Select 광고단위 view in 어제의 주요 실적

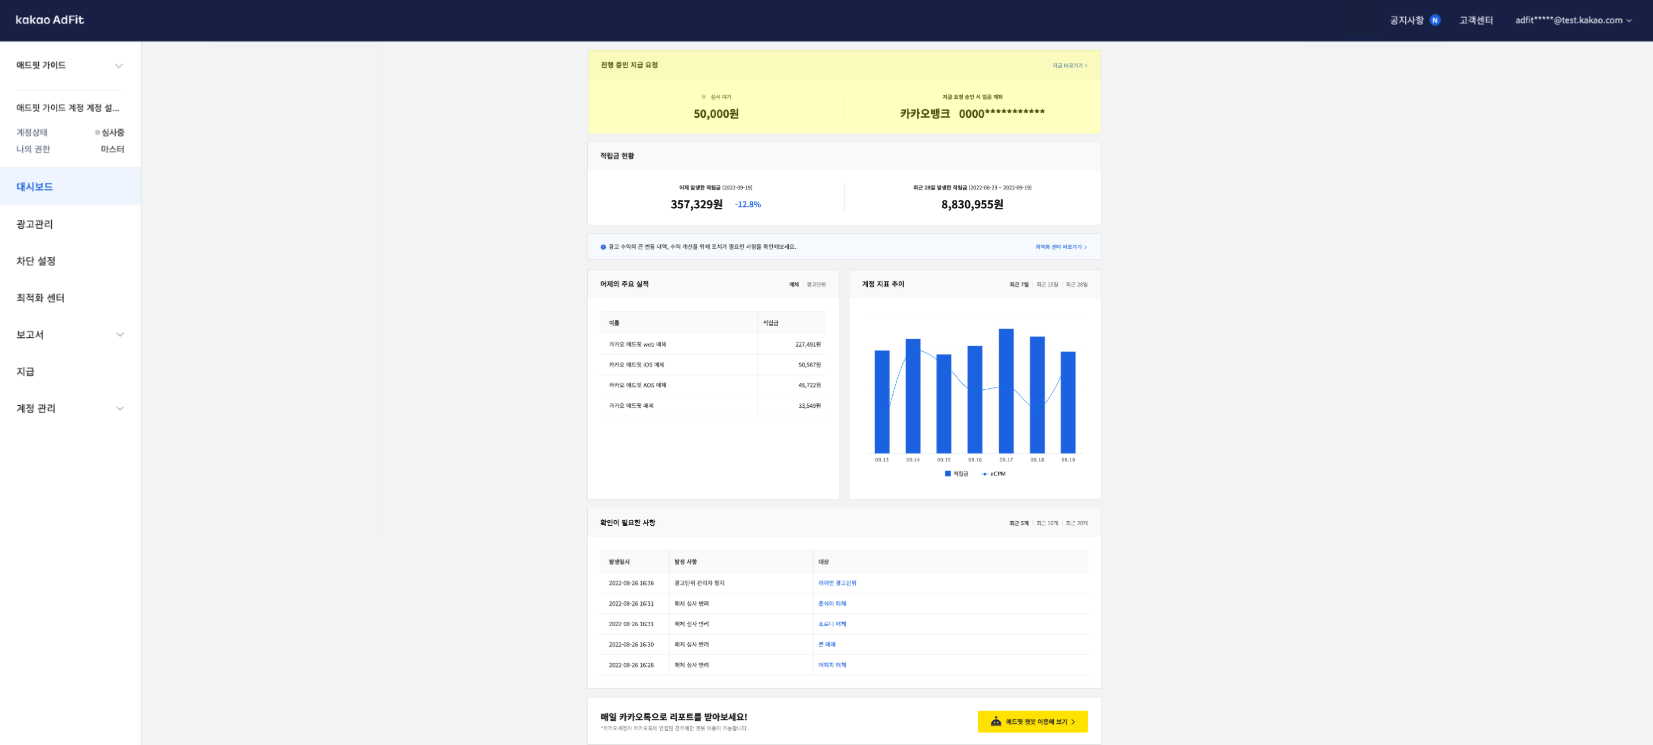[x=816, y=285]
